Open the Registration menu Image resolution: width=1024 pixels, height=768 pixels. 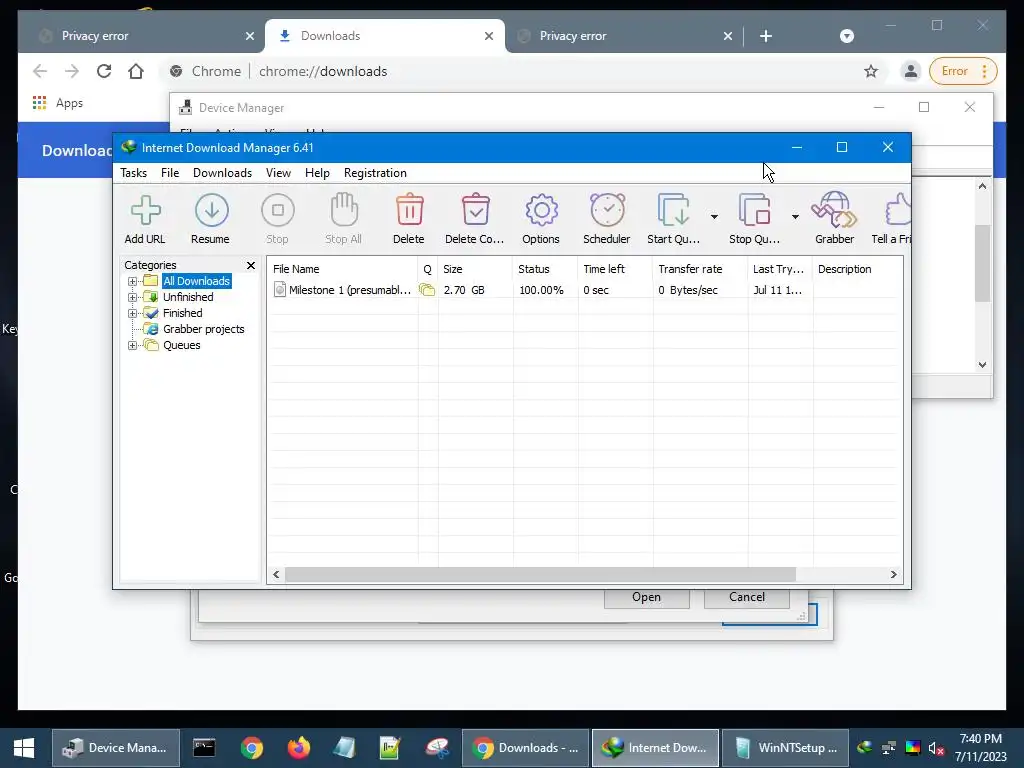(376, 173)
